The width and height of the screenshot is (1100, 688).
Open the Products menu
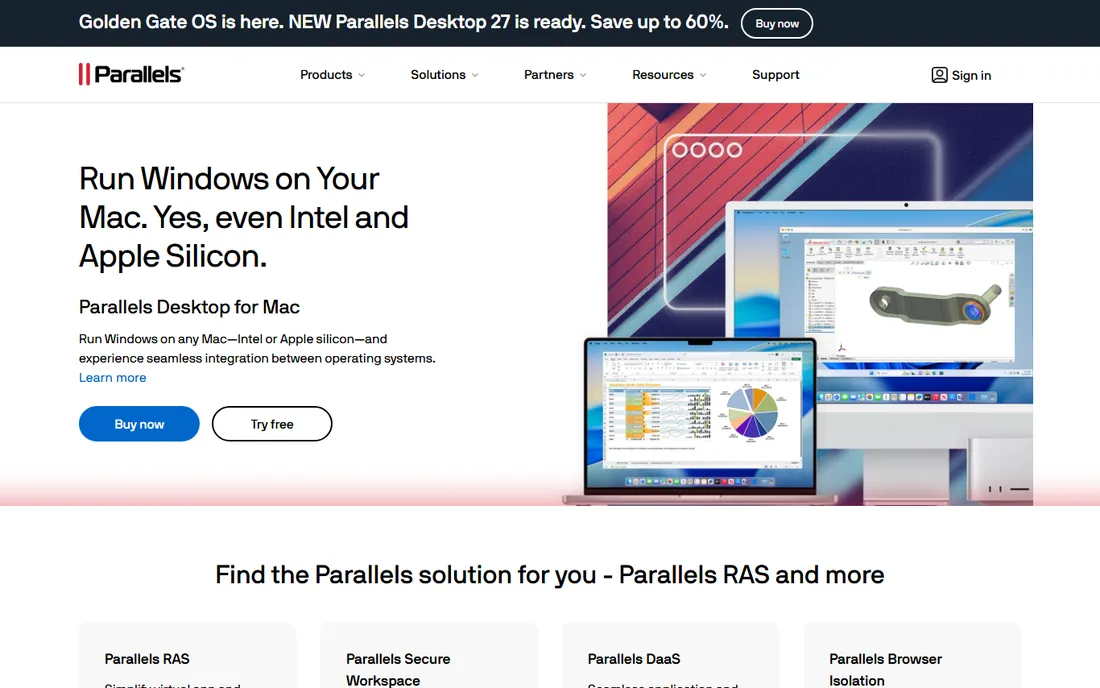(x=326, y=74)
